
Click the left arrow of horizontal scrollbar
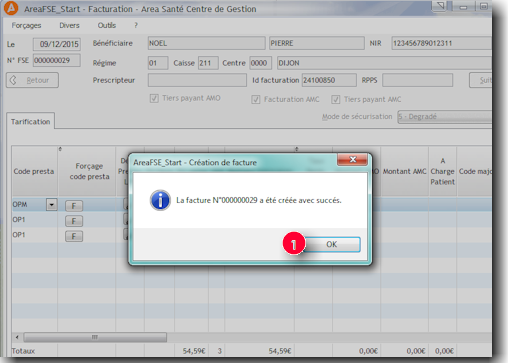(x=17, y=337)
